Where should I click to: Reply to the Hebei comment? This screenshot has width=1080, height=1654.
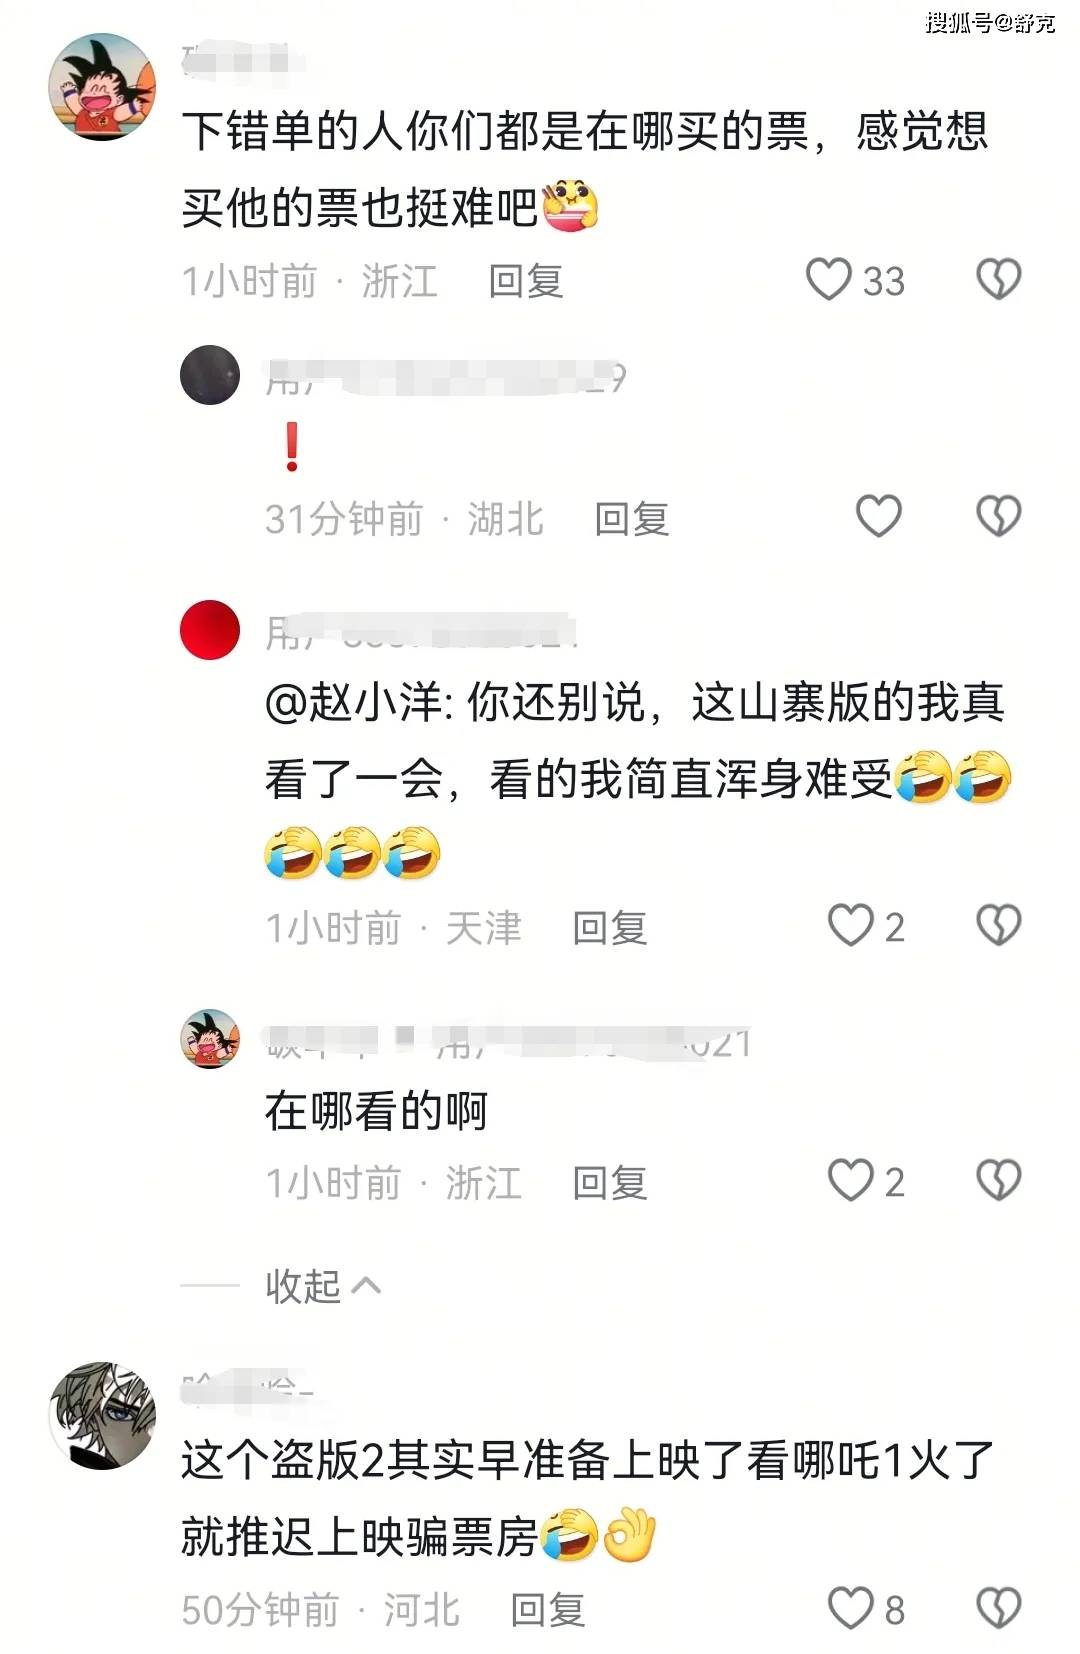(548, 1611)
